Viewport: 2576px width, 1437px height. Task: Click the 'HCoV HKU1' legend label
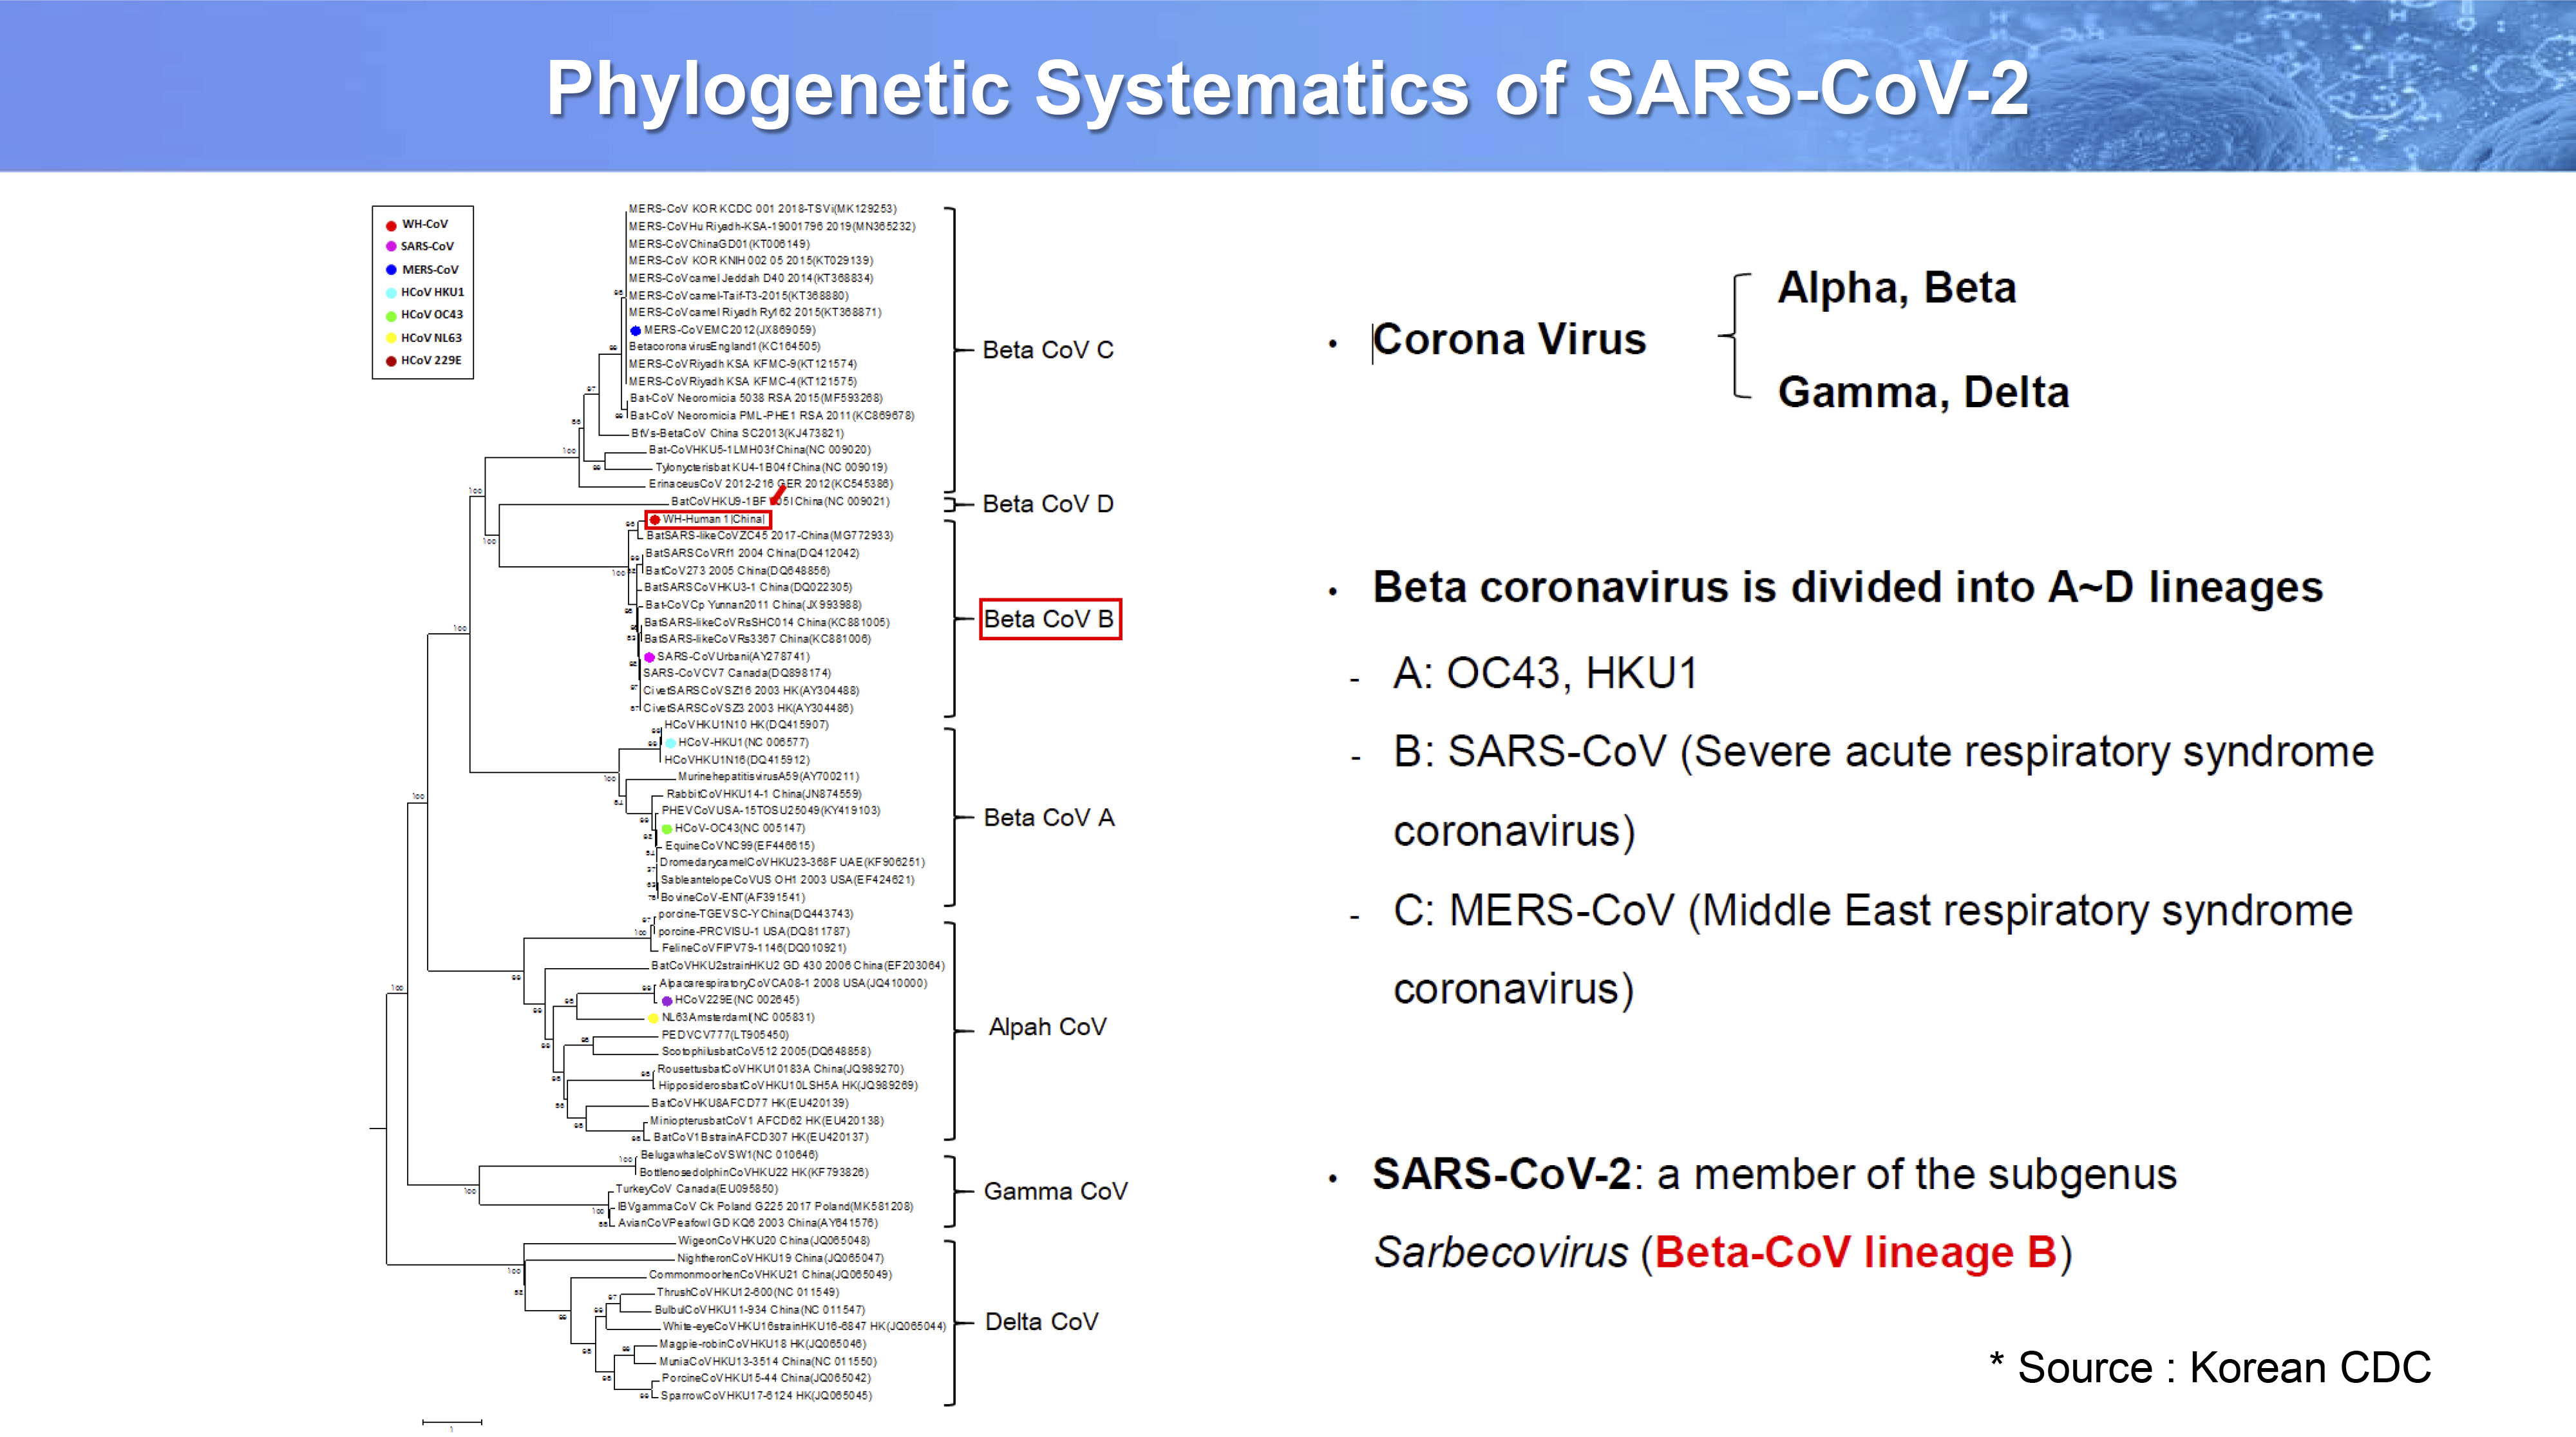point(432,292)
